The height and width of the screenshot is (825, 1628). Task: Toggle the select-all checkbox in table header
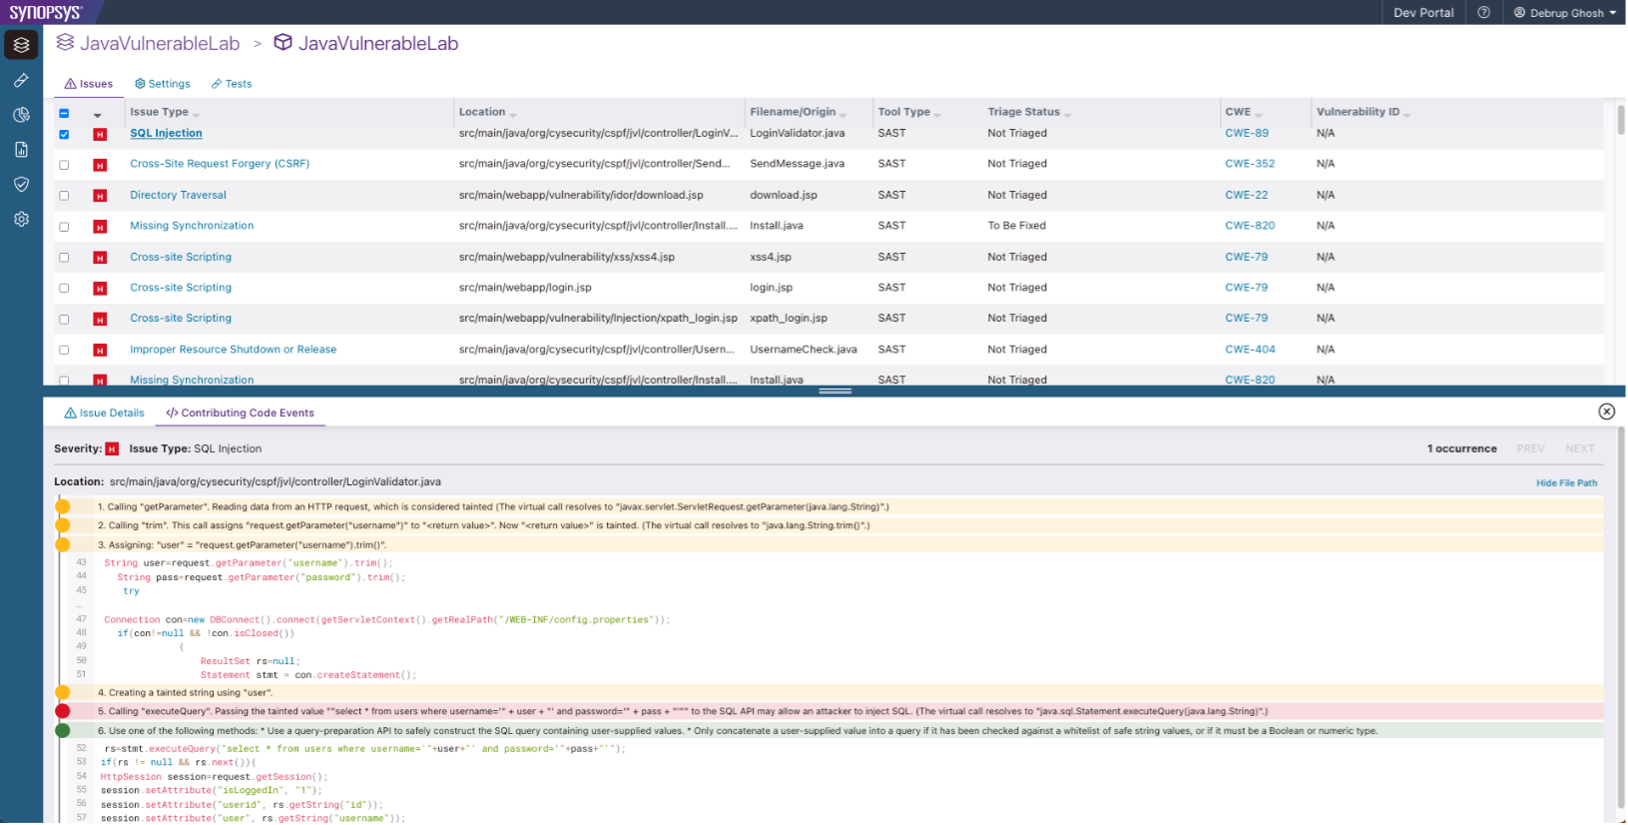(x=64, y=113)
